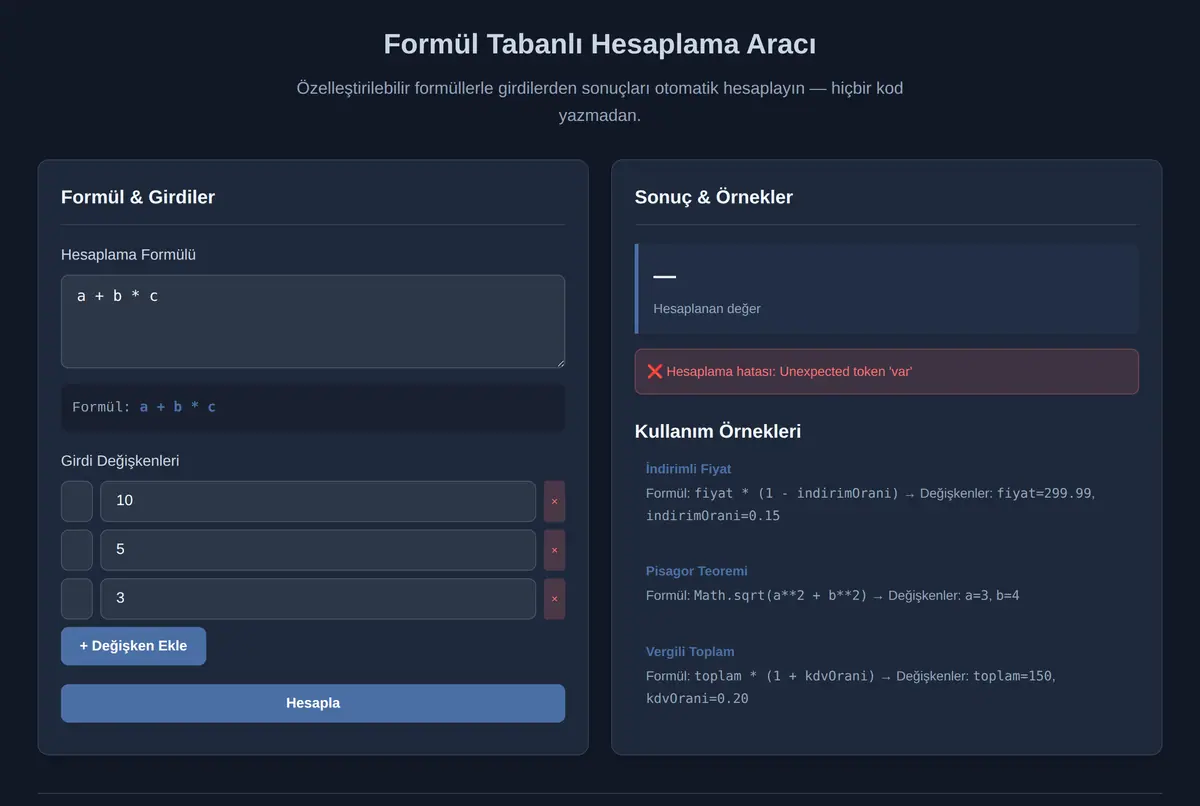Viewport: 1200px width, 806px height.
Task: Click the name field beside value 3
Action: pyautogui.click(x=77, y=598)
